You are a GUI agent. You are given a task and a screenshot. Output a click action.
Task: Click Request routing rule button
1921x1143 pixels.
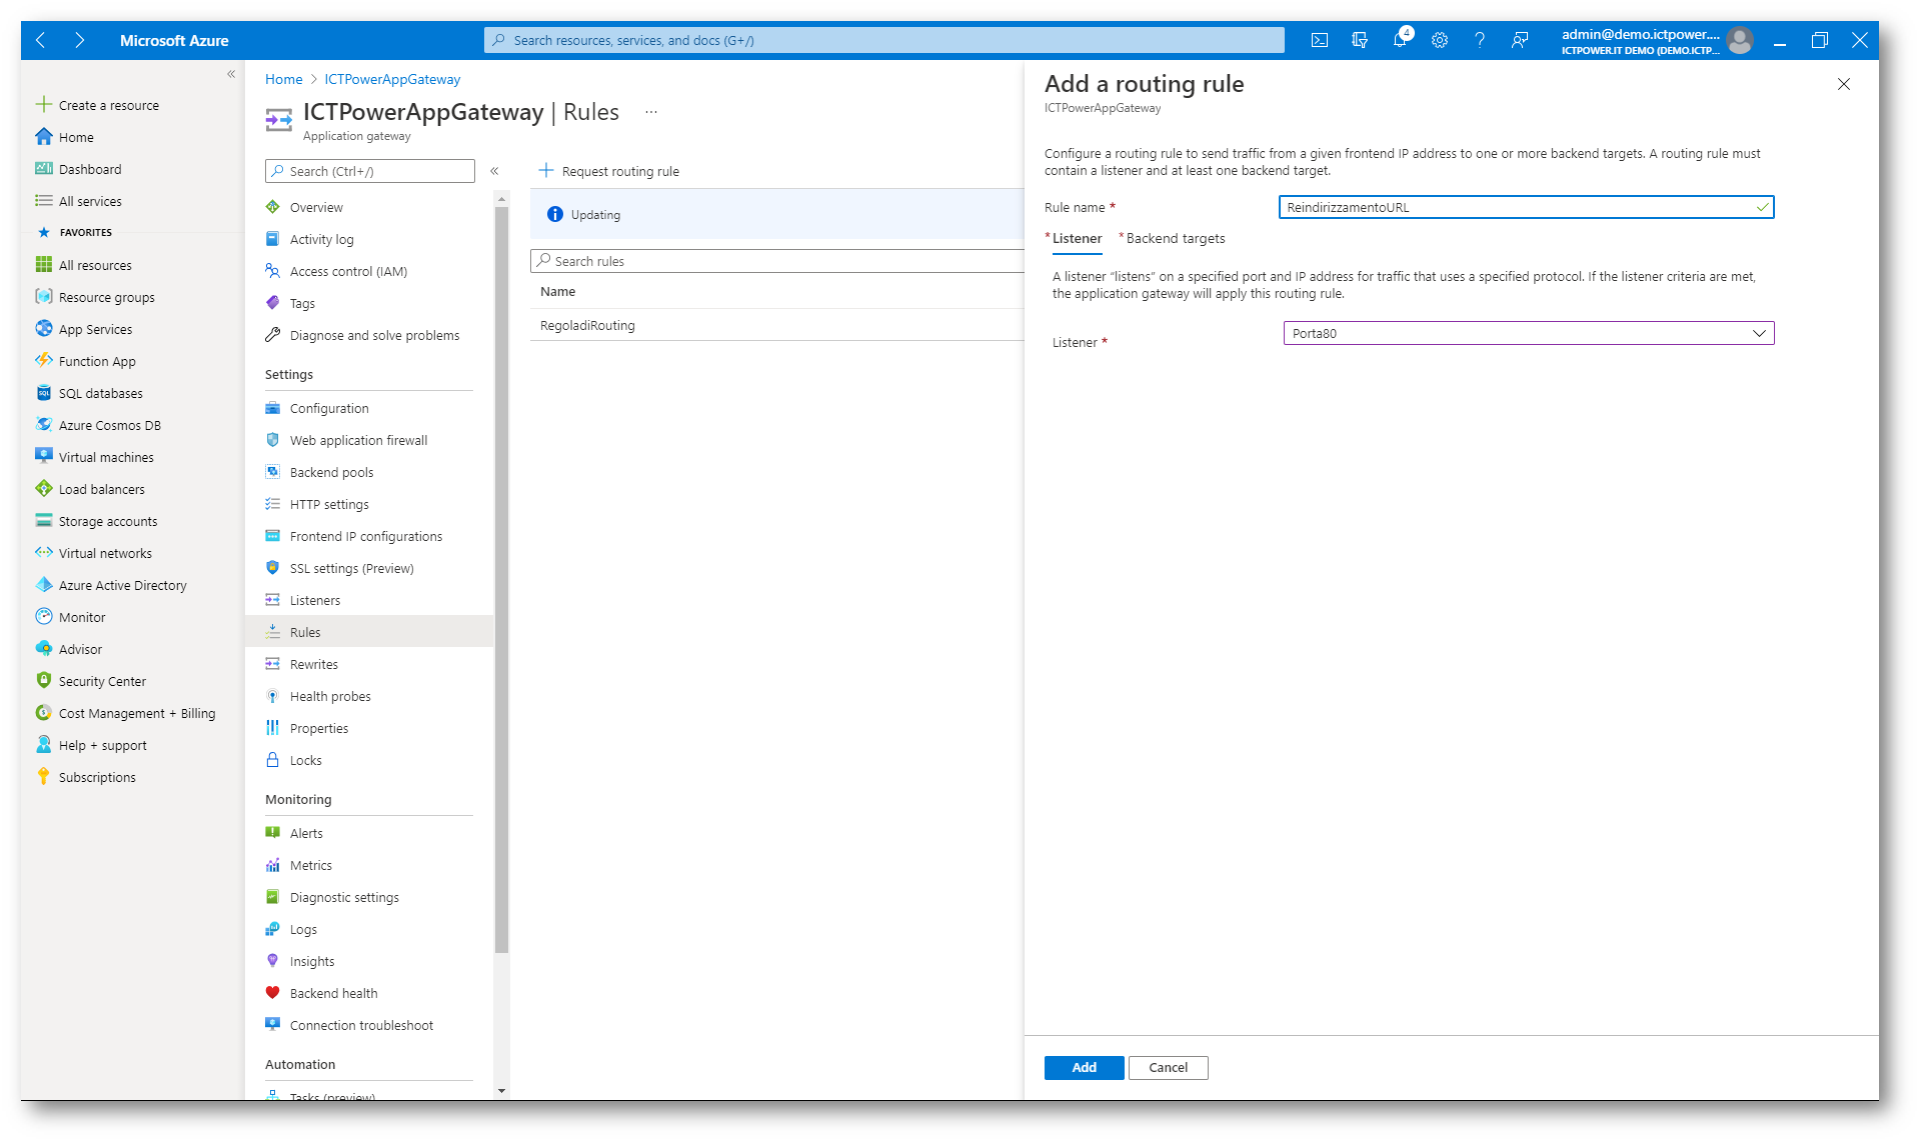pos(609,171)
